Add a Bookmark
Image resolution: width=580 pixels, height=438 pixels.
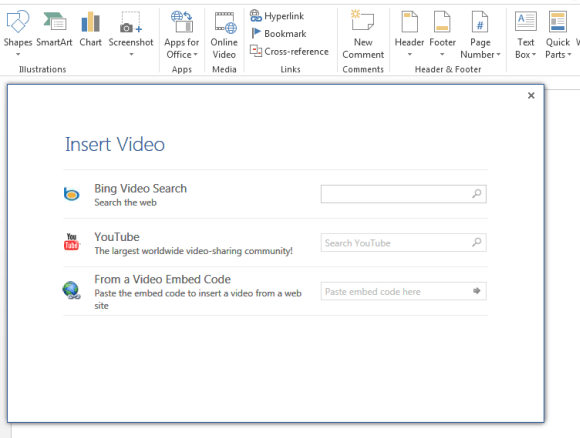[278, 34]
